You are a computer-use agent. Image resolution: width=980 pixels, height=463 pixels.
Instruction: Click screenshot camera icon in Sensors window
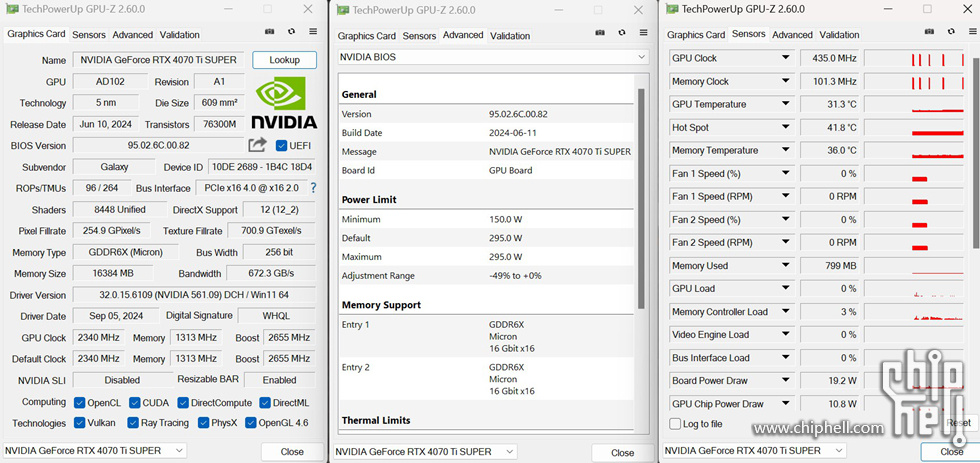pyautogui.click(x=929, y=31)
